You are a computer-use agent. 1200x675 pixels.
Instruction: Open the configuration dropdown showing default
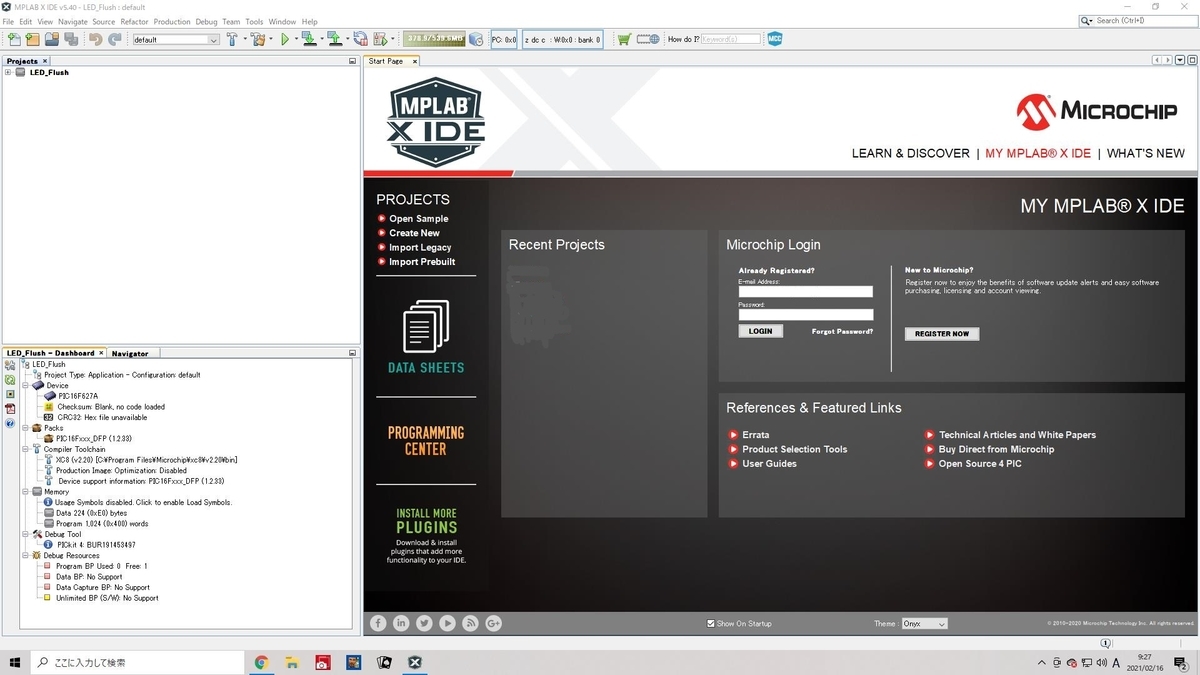click(x=175, y=40)
